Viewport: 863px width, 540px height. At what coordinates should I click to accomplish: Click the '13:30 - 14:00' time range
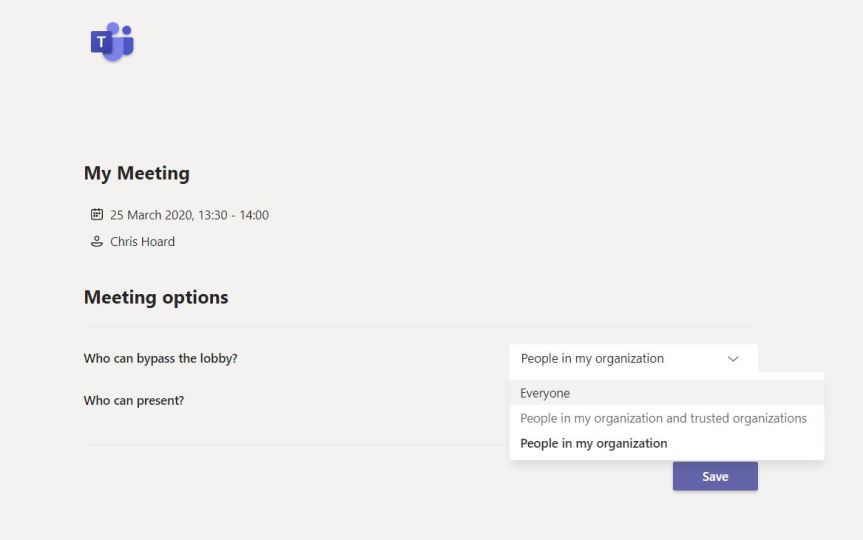(236, 215)
